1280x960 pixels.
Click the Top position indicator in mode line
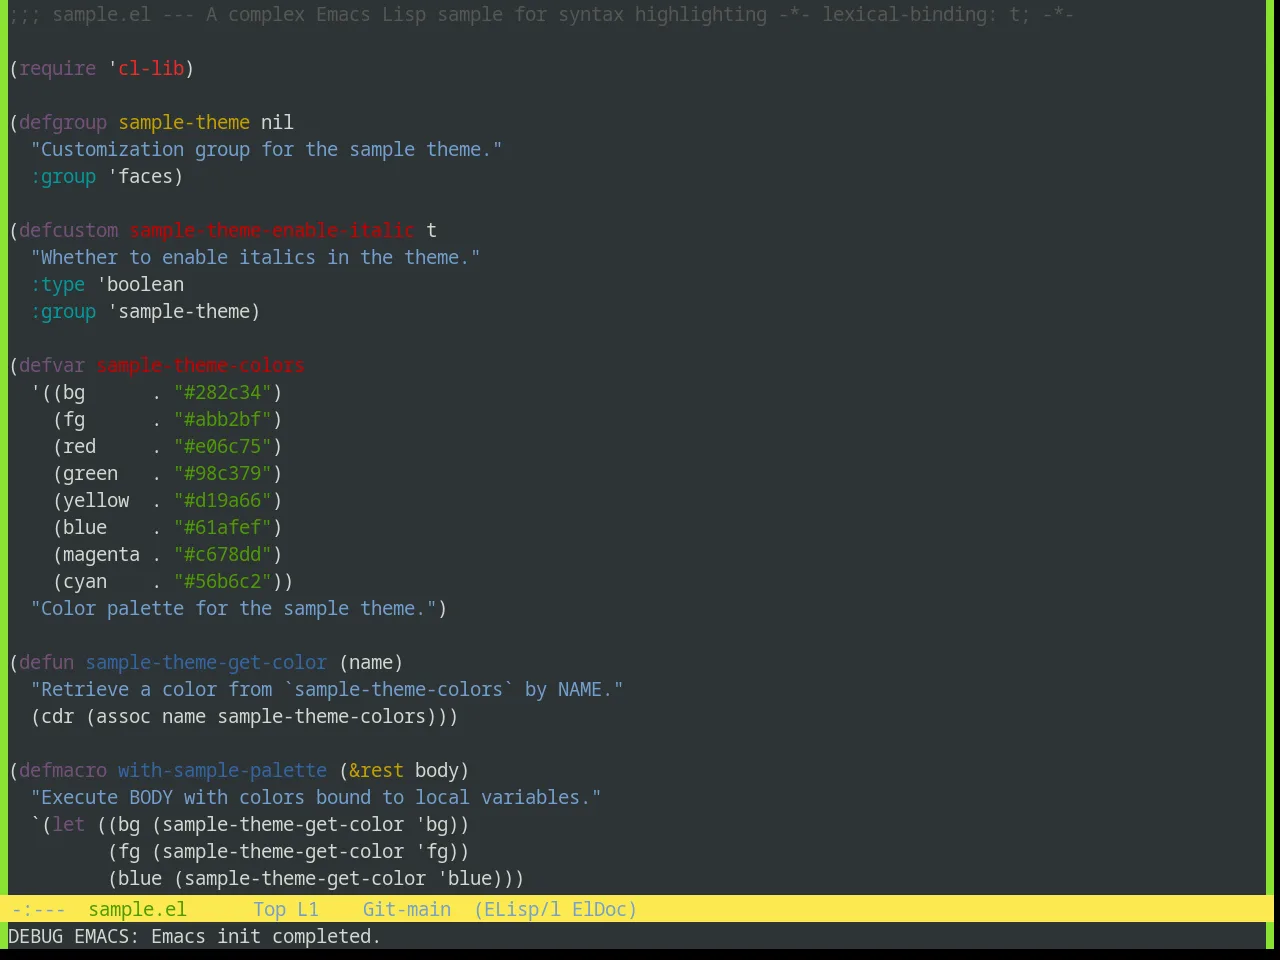point(269,909)
